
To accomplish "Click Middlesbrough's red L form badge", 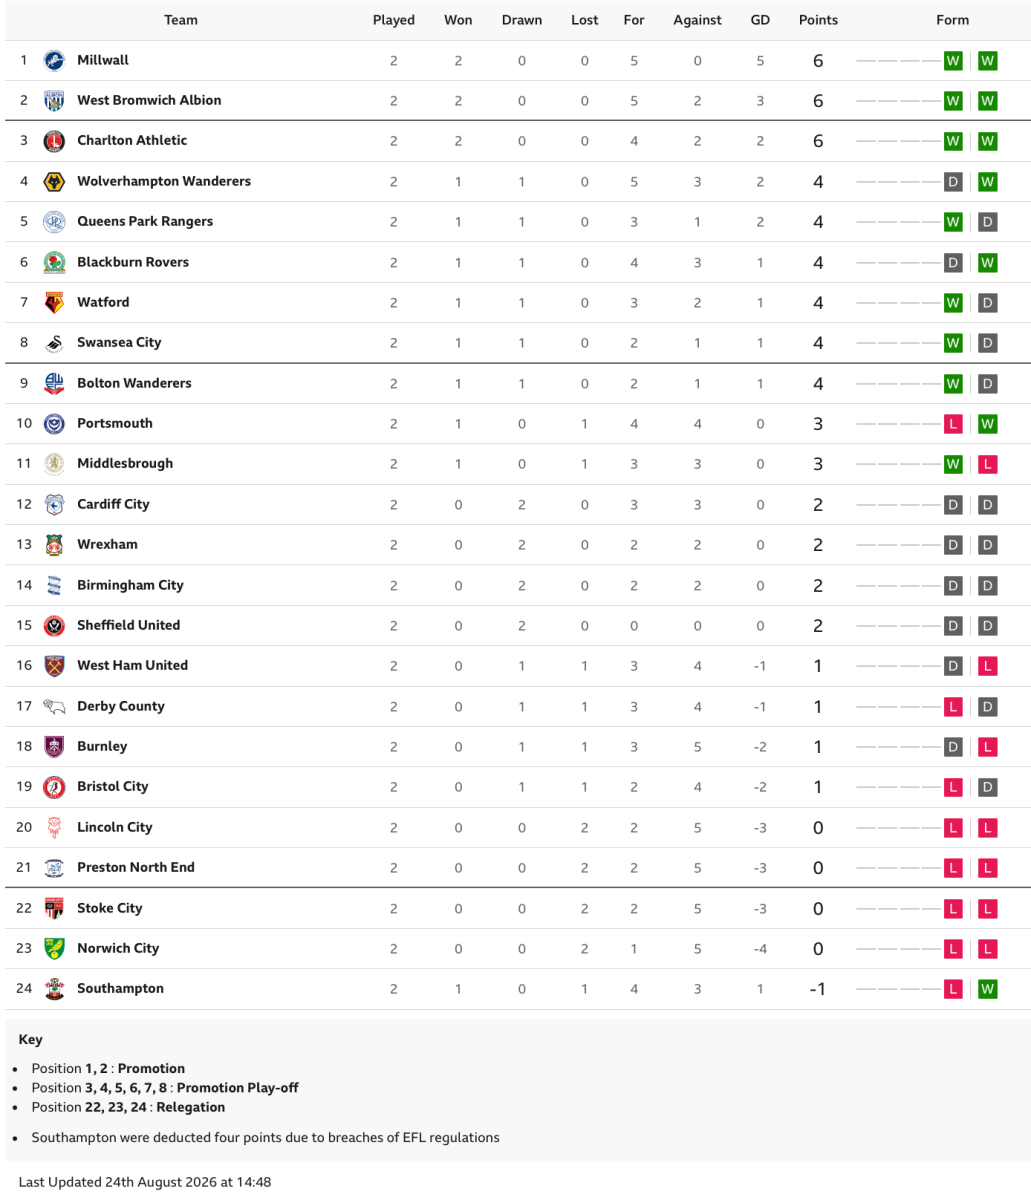I will [x=987, y=464].
